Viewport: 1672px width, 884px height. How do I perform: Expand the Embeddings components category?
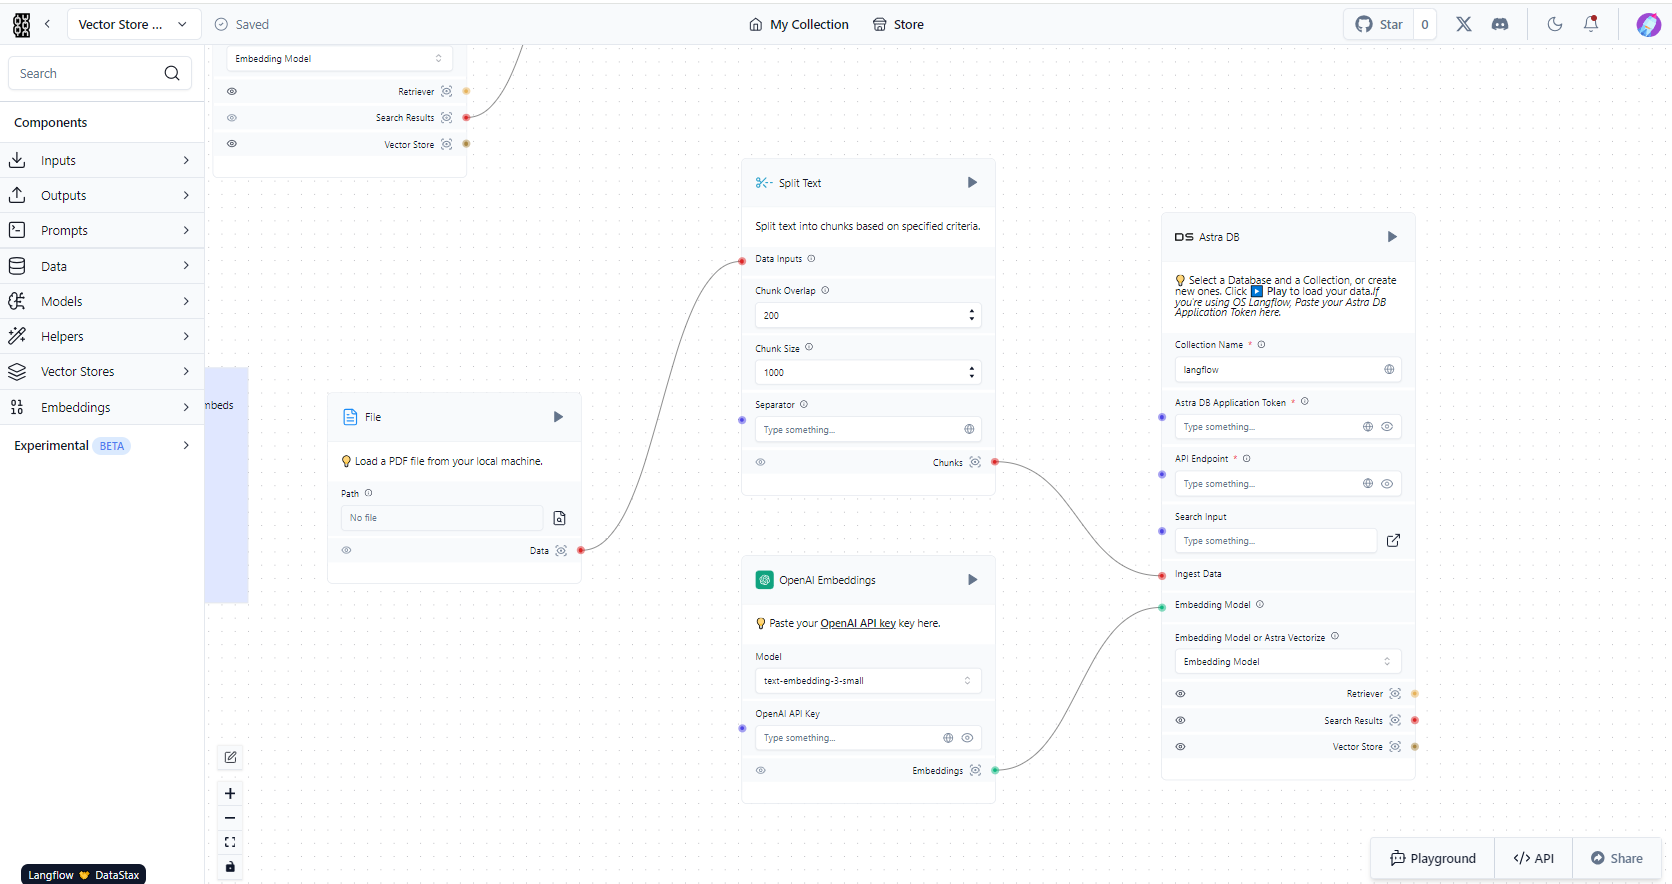(102, 407)
